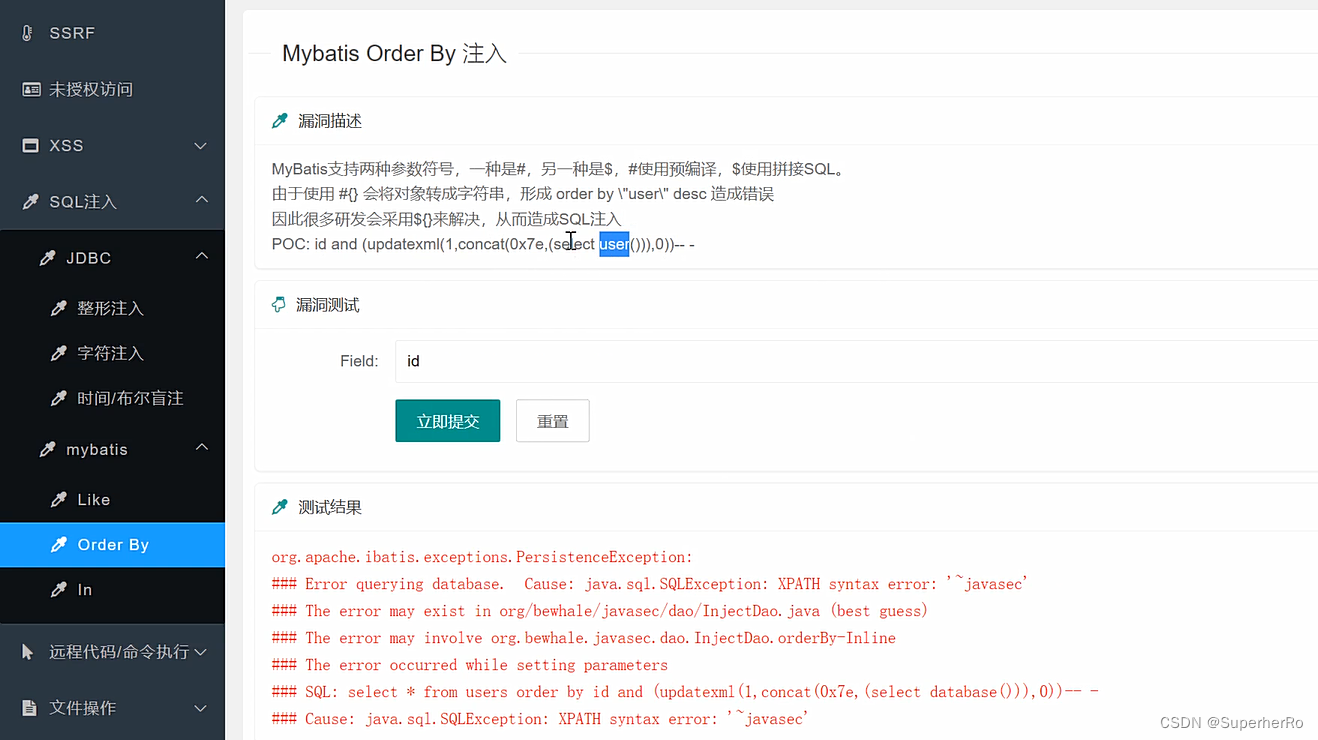Click the 时间/布尔盲注 dropper icon
Screen dimensions: 1318x740
(58, 398)
